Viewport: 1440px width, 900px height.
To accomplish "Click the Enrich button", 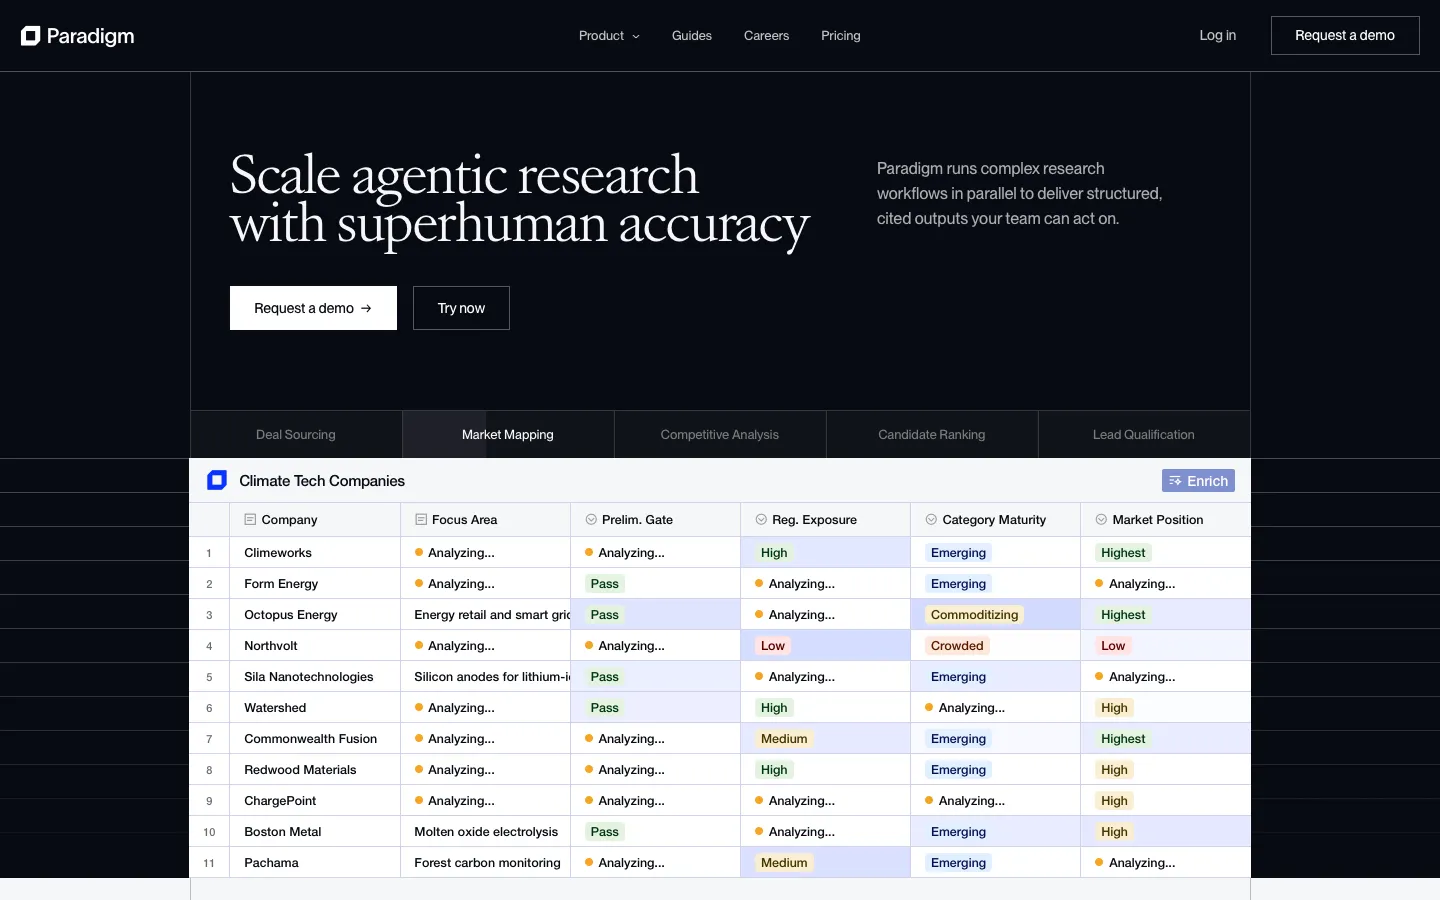I will [x=1198, y=481].
